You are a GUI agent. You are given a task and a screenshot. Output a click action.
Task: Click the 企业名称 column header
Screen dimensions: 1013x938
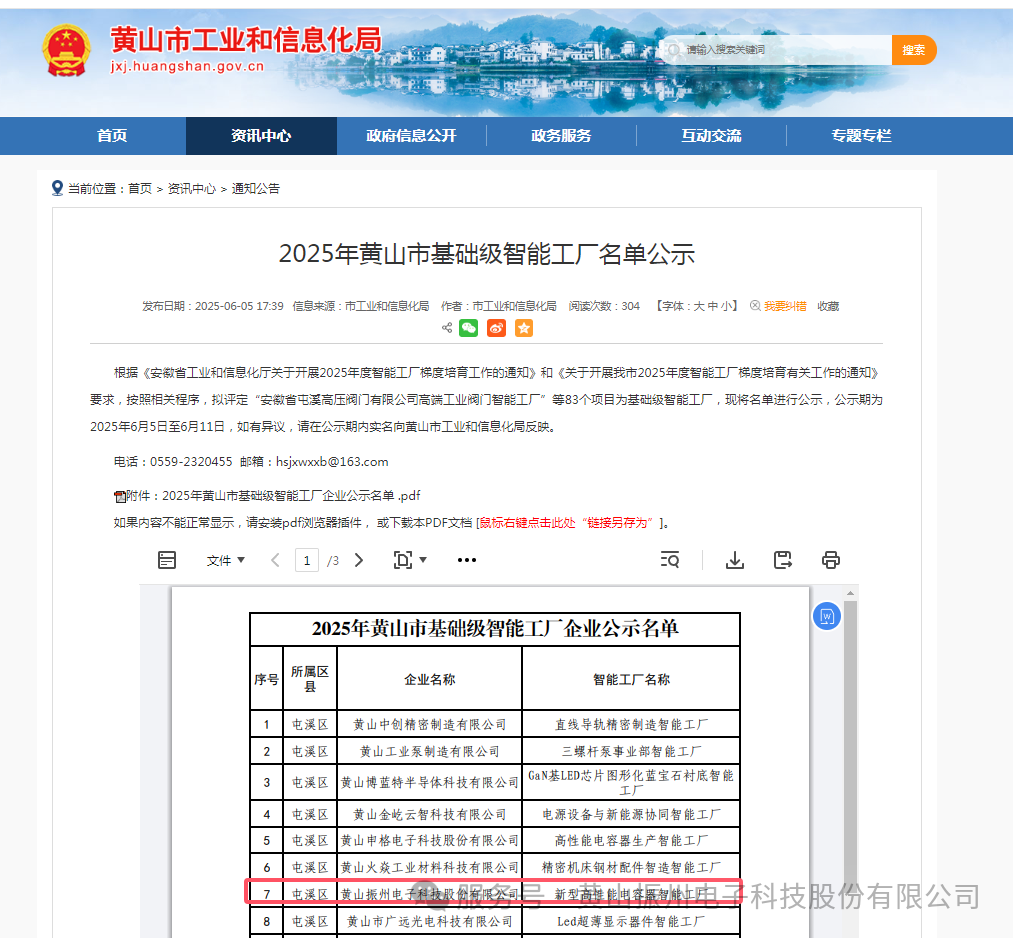click(430, 680)
